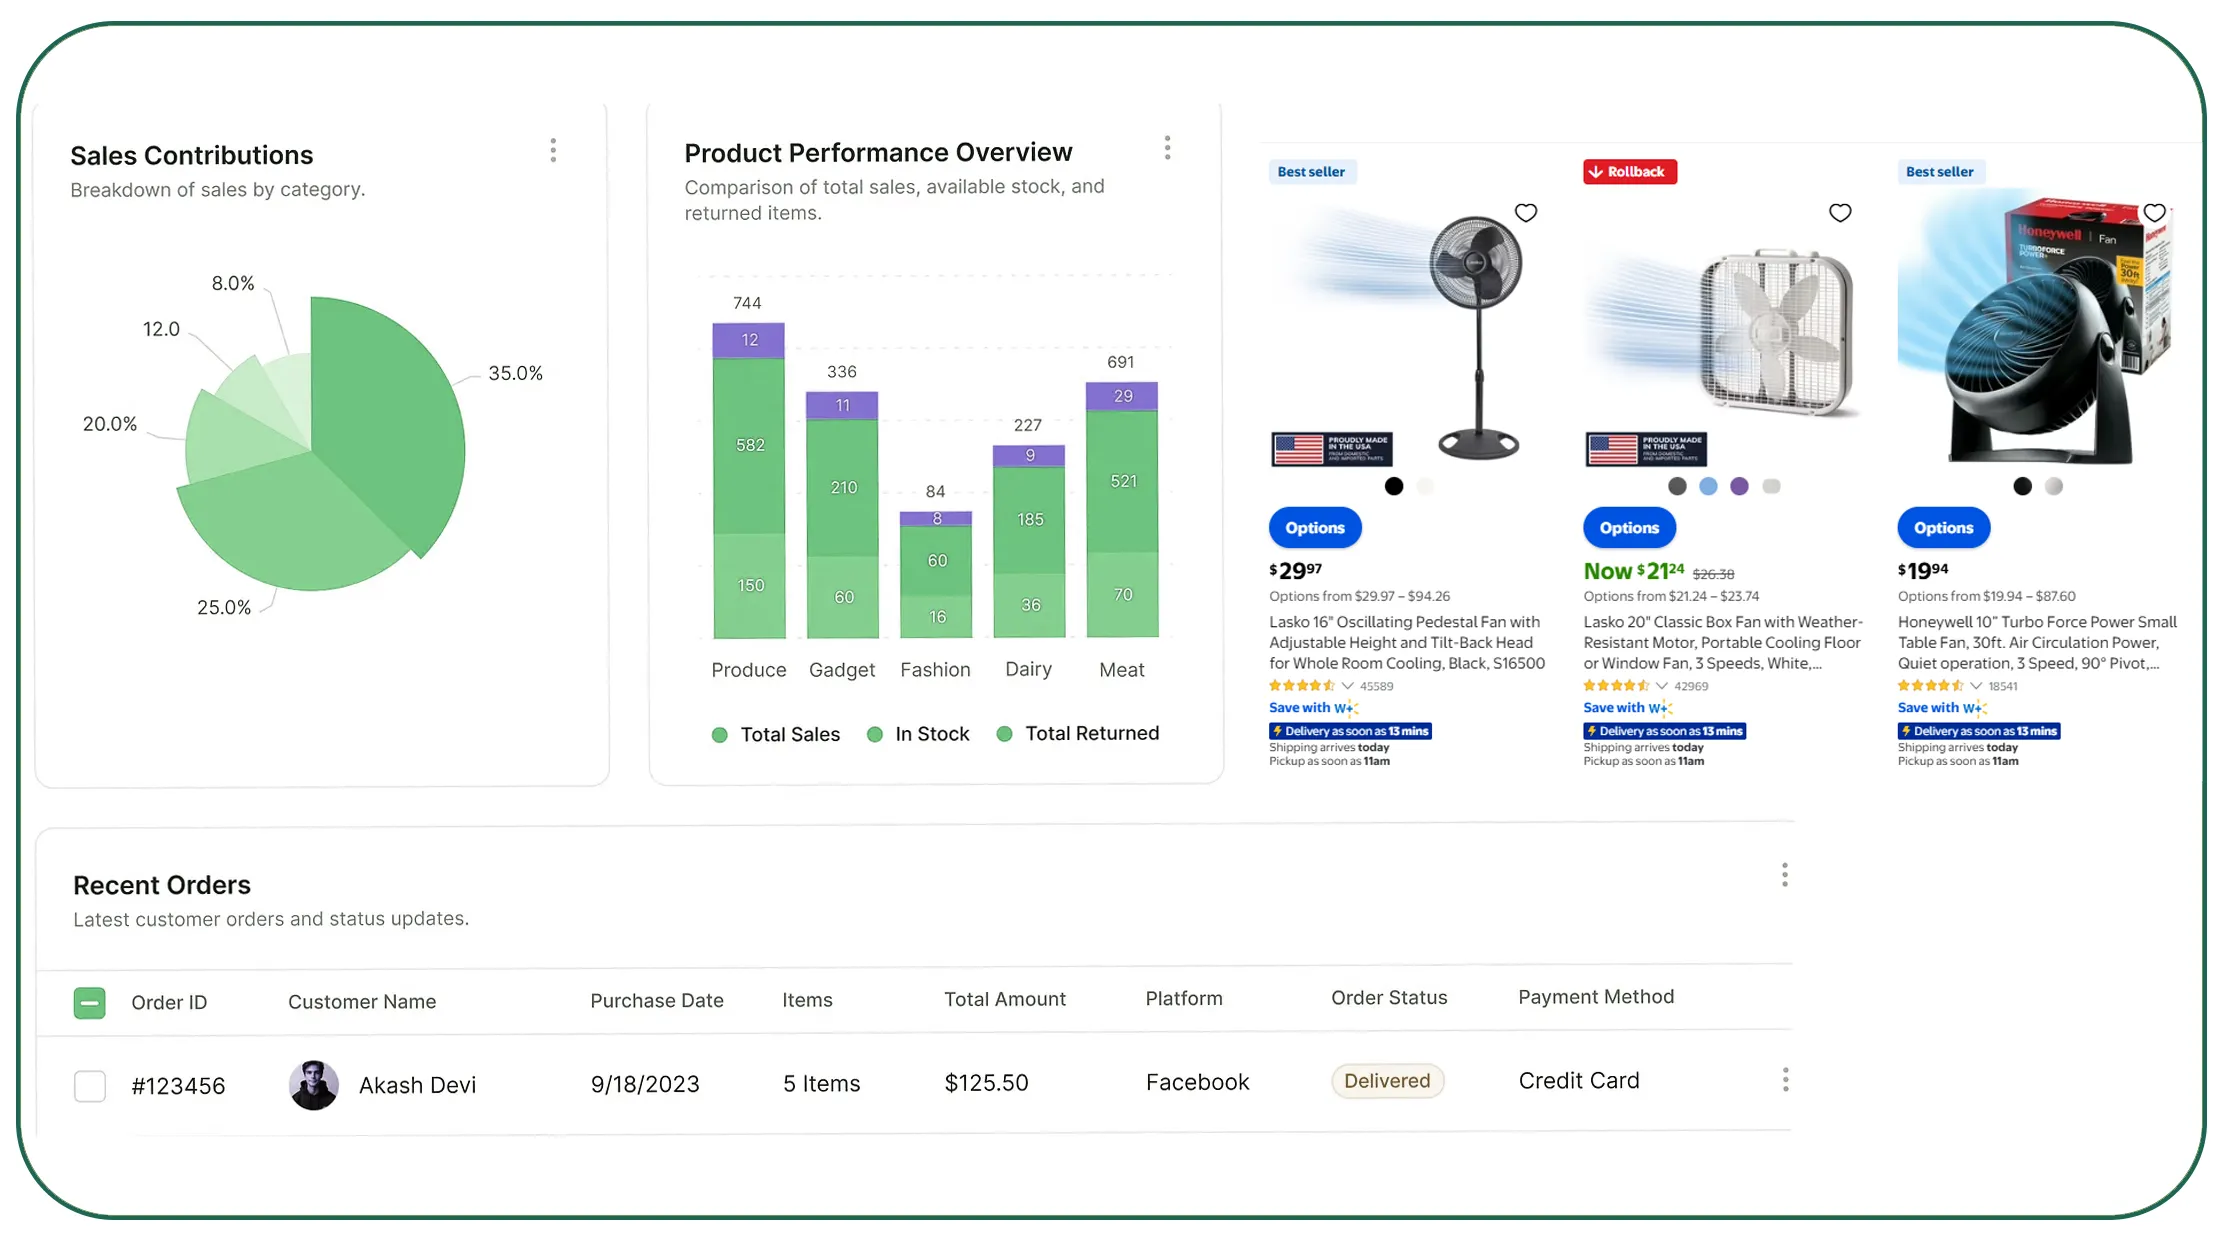Click star rating of Honeywell fan
The width and height of the screenshot is (2223, 1240).
coord(1931,686)
